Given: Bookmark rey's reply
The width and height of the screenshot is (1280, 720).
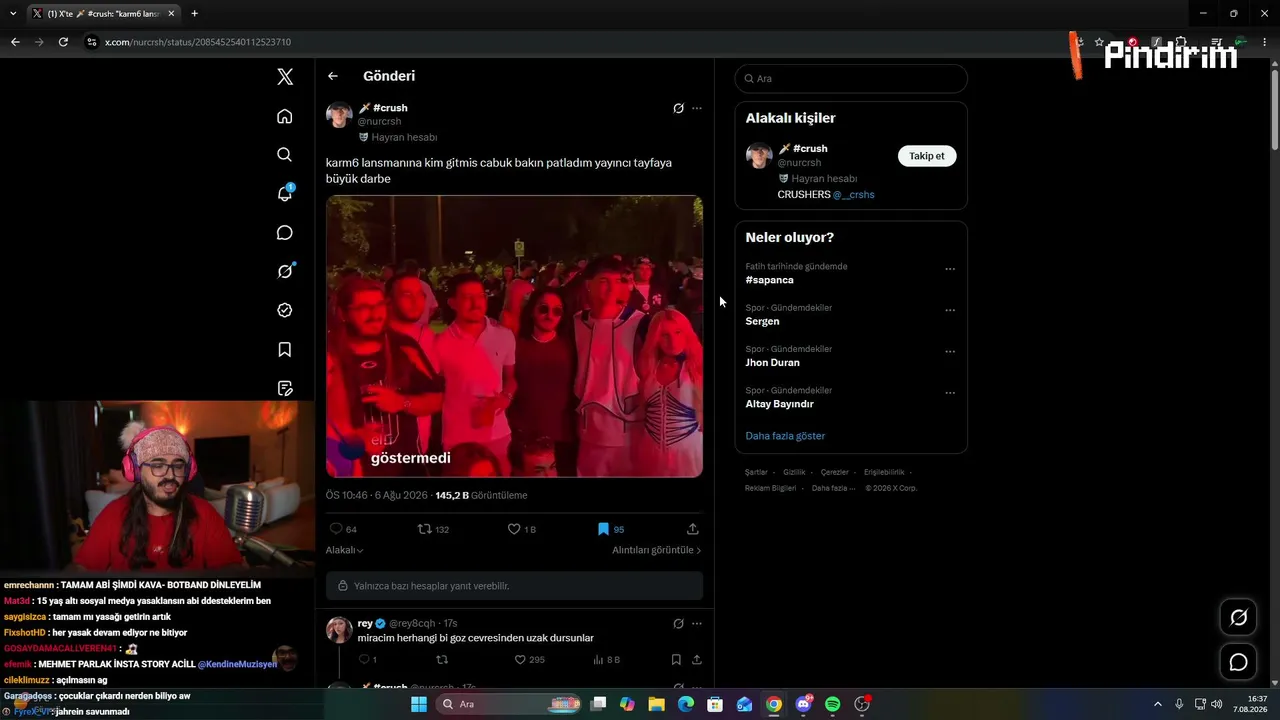Looking at the screenshot, I should (676, 660).
